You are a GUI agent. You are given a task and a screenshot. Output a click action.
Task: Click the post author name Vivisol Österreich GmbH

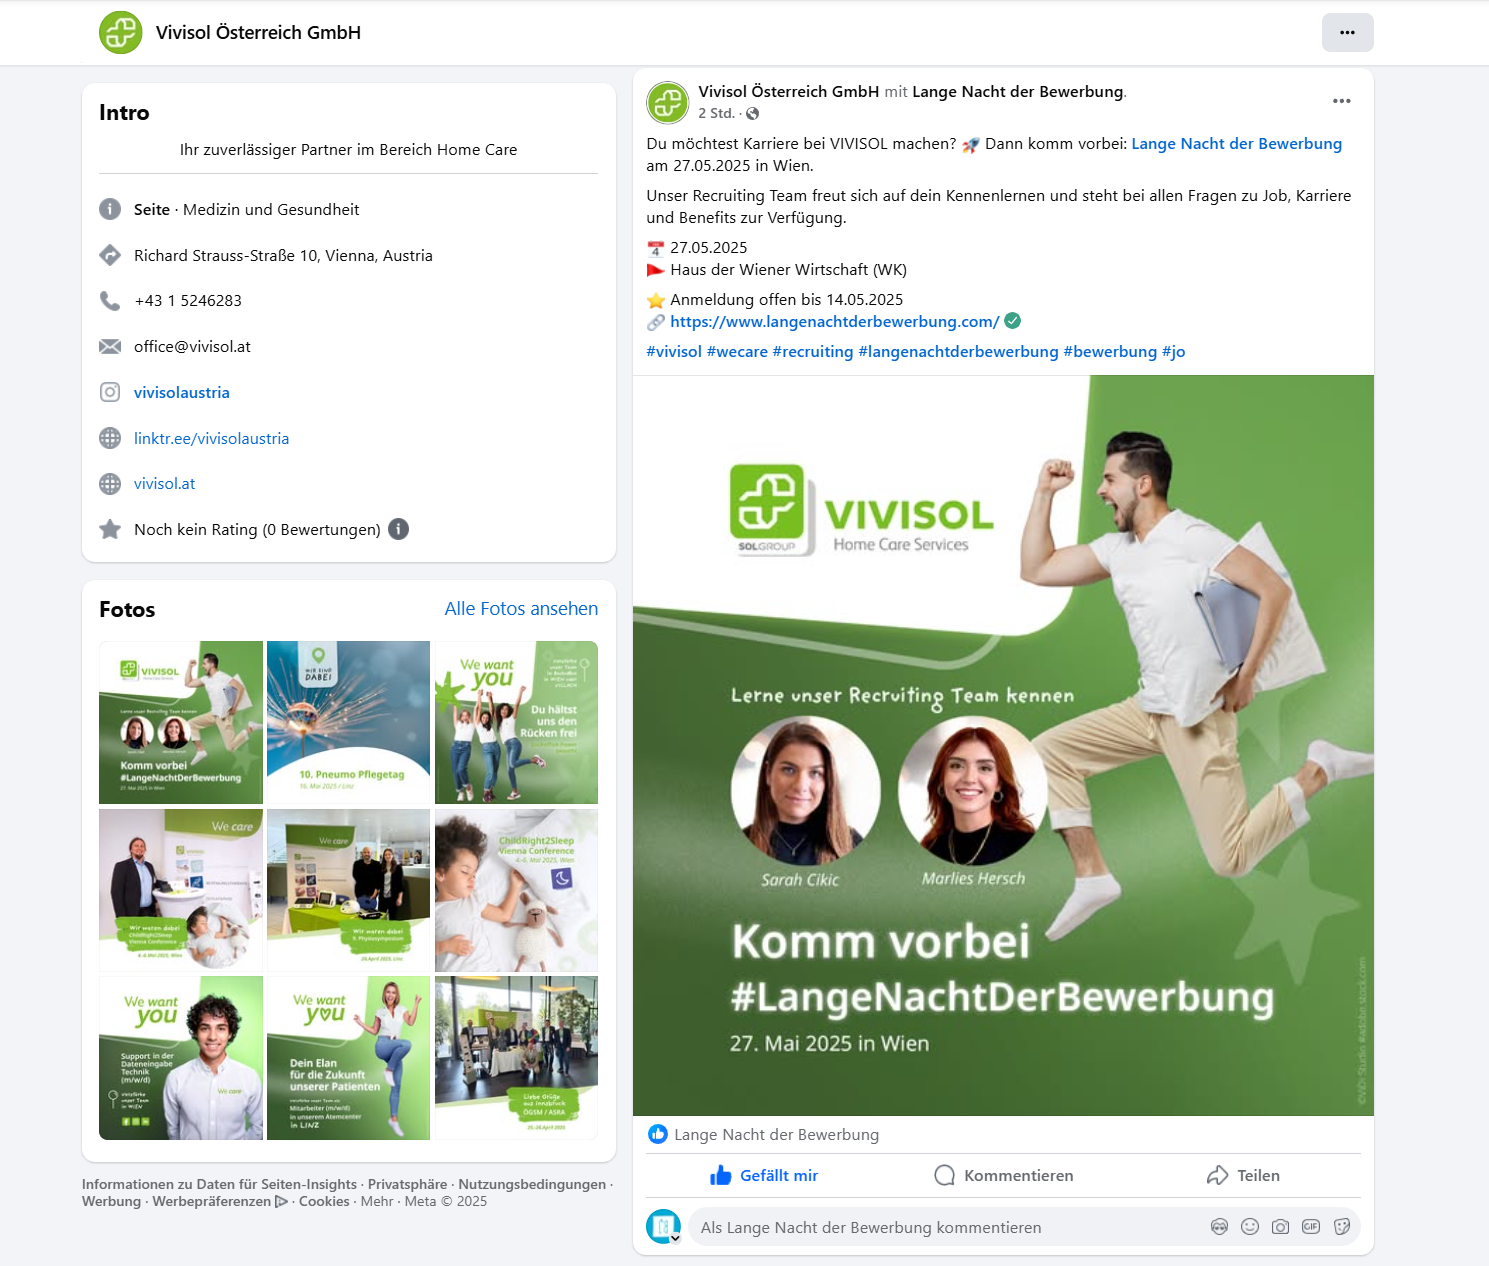pyautogui.click(x=788, y=91)
